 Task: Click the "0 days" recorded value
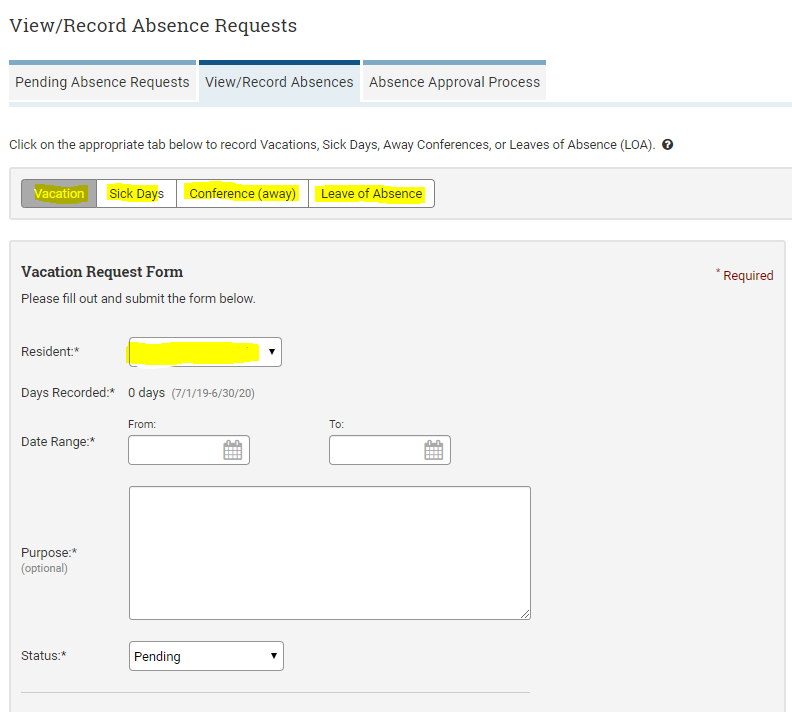(146, 393)
